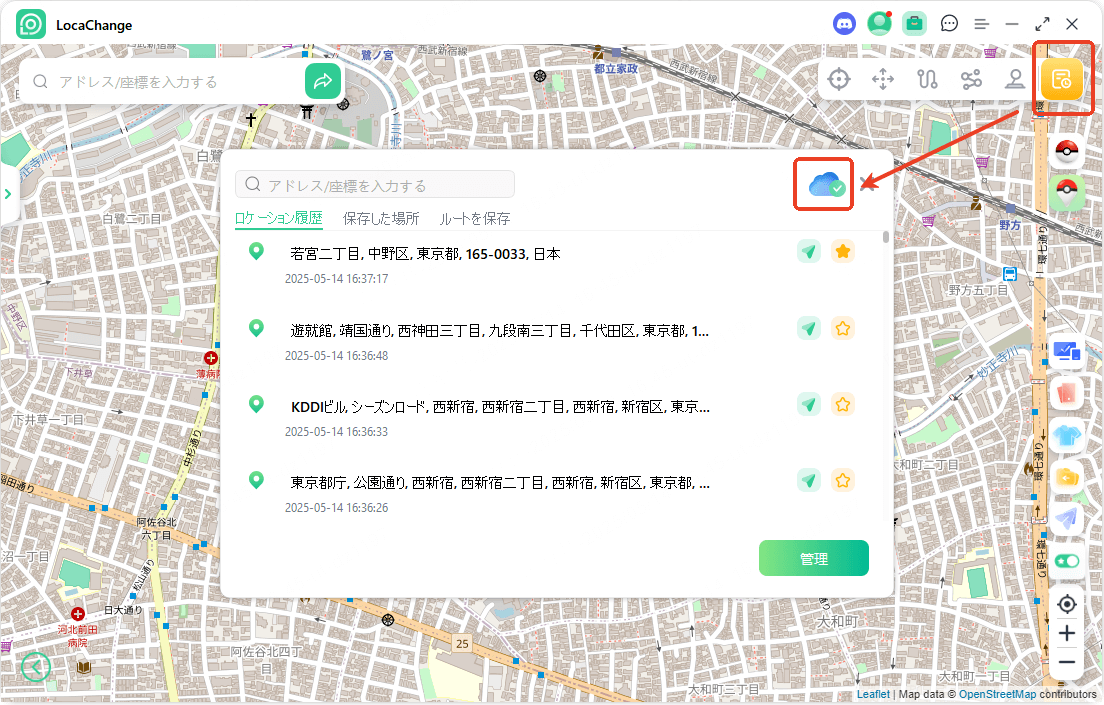
Task: Click the dialog address search field
Action: (375, 185)
